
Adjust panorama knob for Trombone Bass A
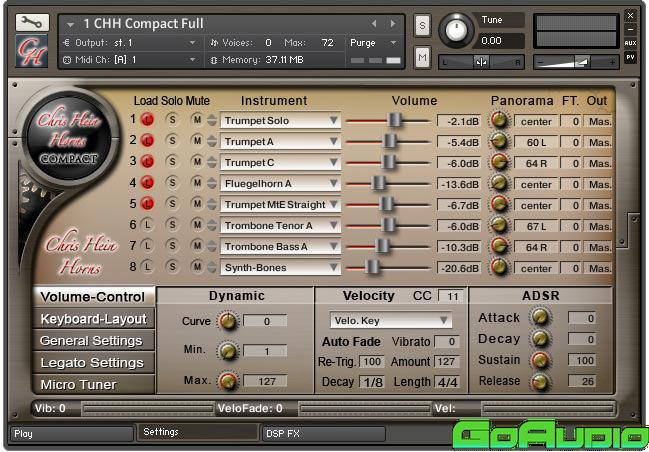(x=499, y=246)
